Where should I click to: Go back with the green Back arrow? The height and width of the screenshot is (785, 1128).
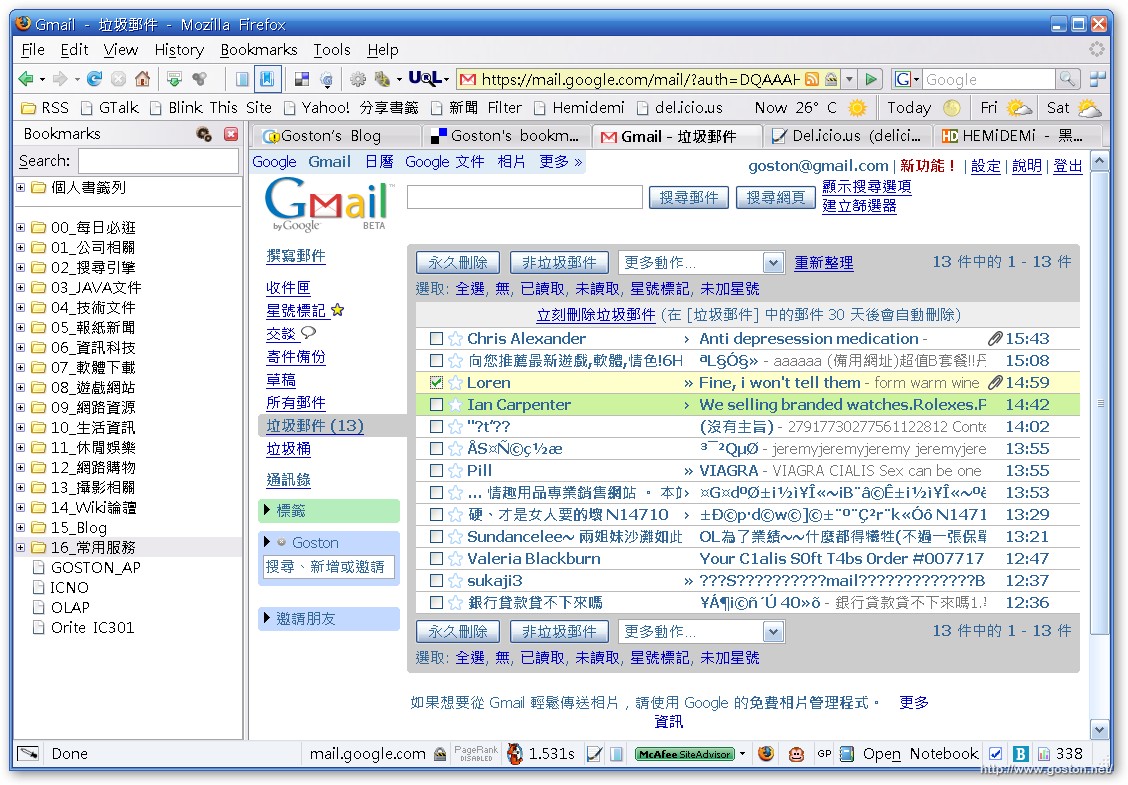pos(25,78)
